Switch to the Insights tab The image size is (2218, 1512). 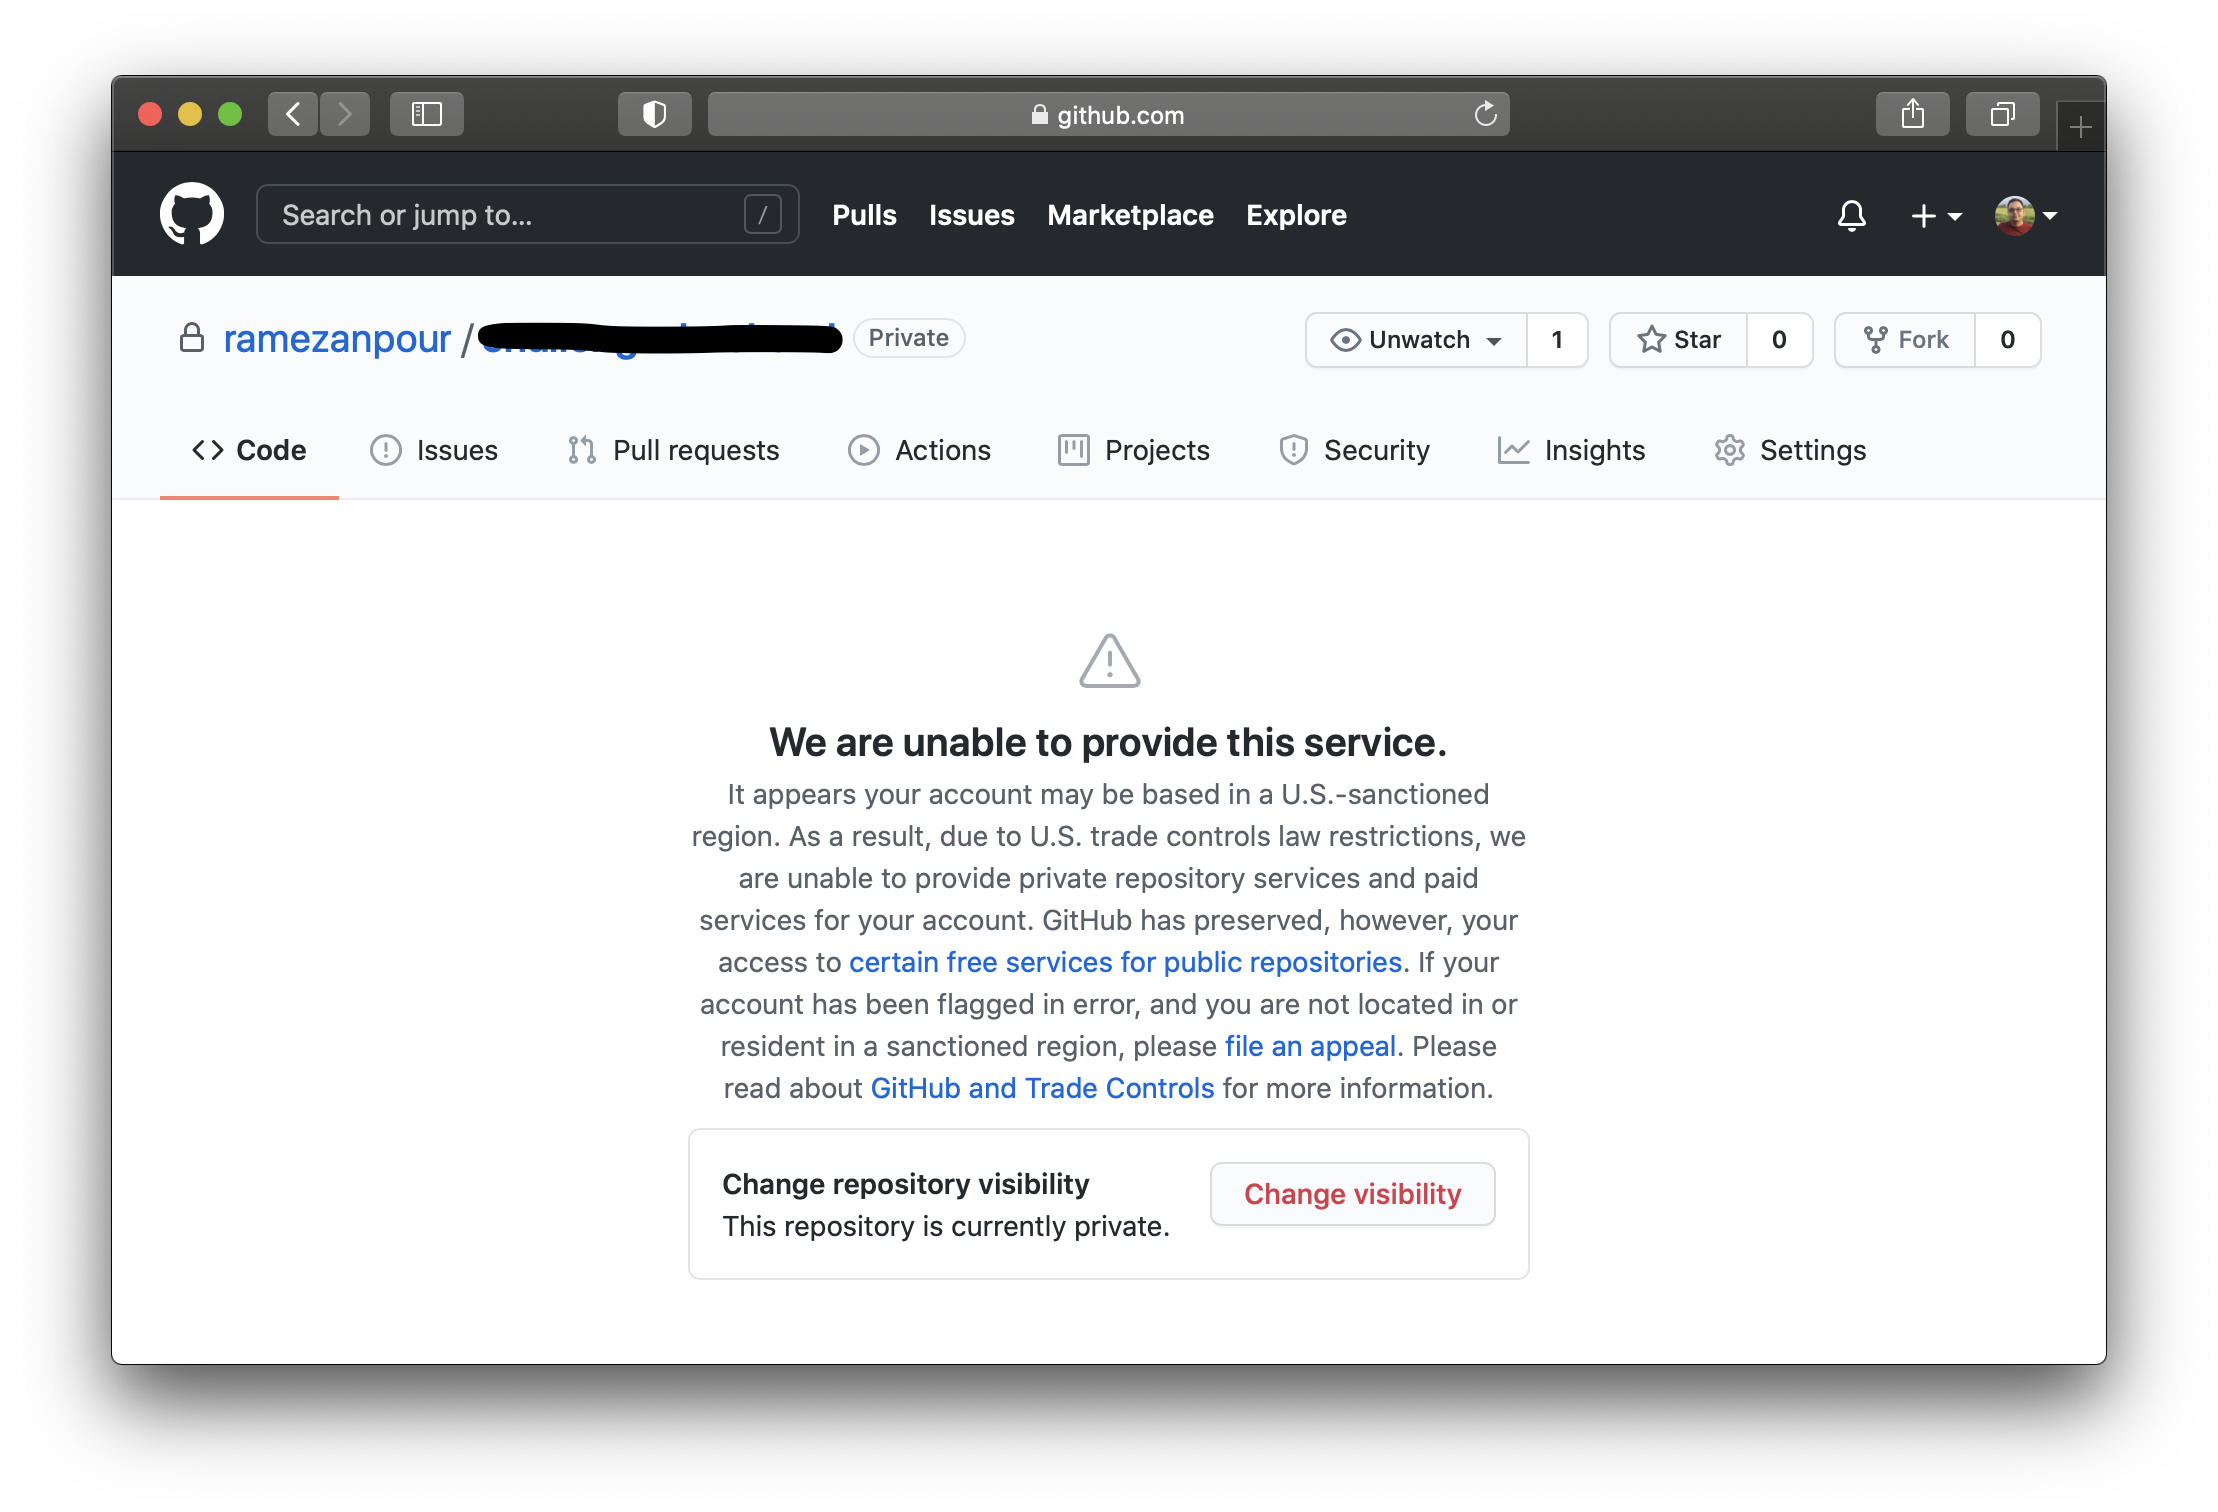1571,450
